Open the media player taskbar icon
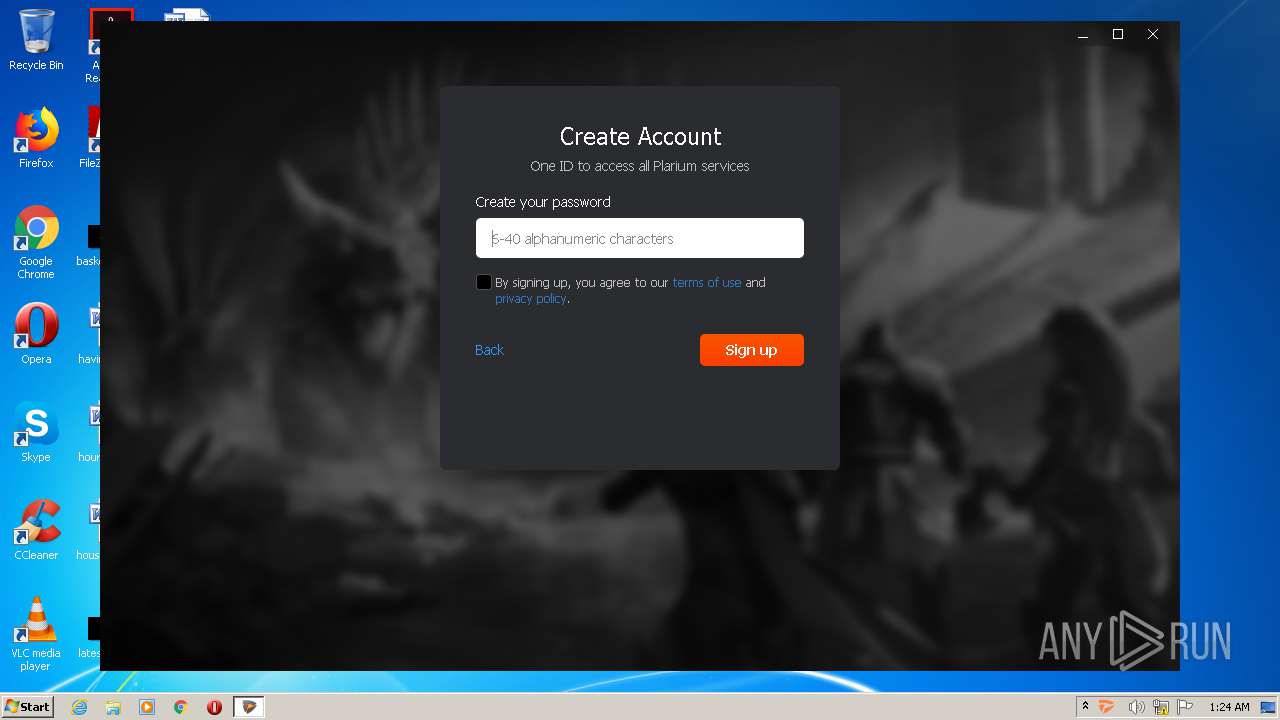This screenshot has height=720, width=1280. coord(147,707)
